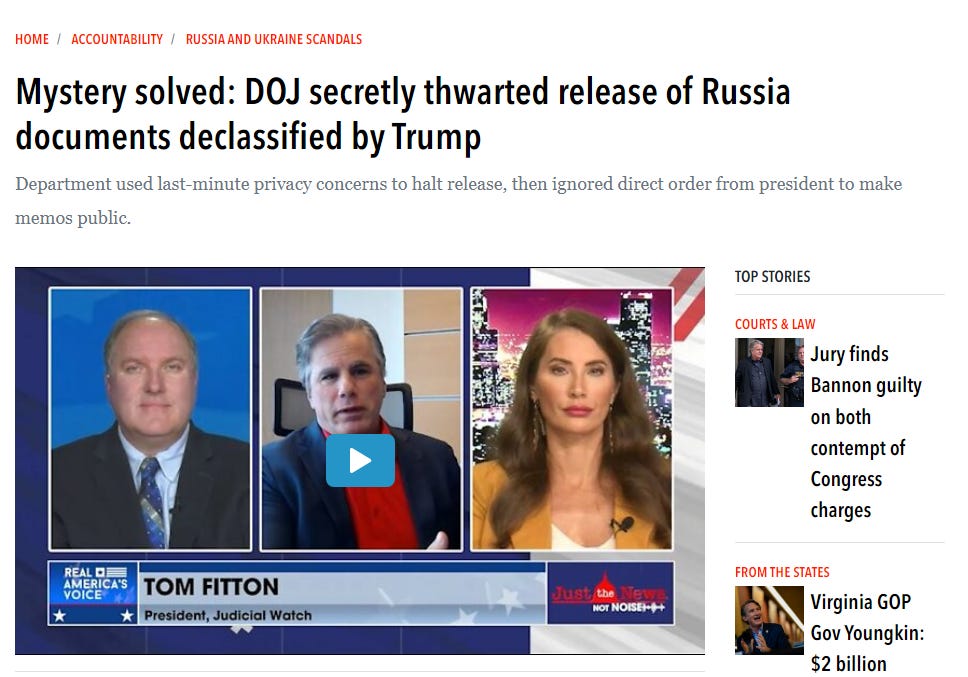Screen dimensions: 968x677
Task: Open the COURTS & LAW category
Action: click(775, 324)
